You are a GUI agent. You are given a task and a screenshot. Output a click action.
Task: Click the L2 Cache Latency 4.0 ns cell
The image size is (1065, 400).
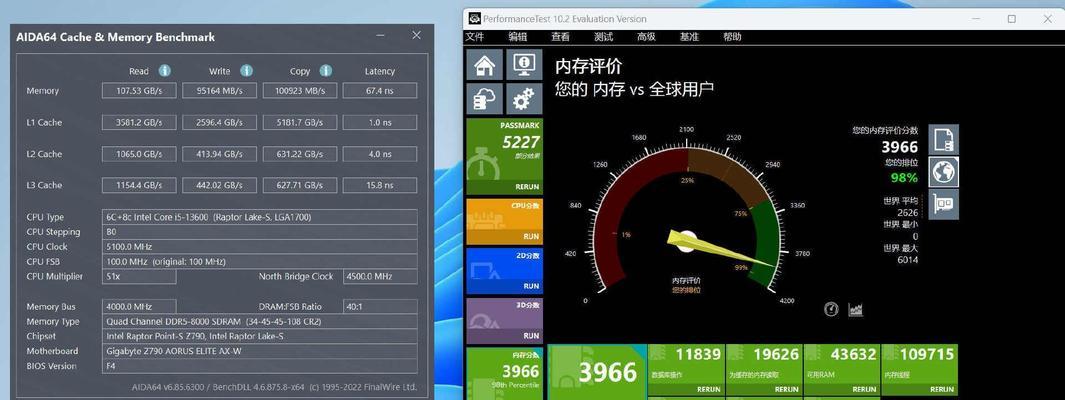380,153
